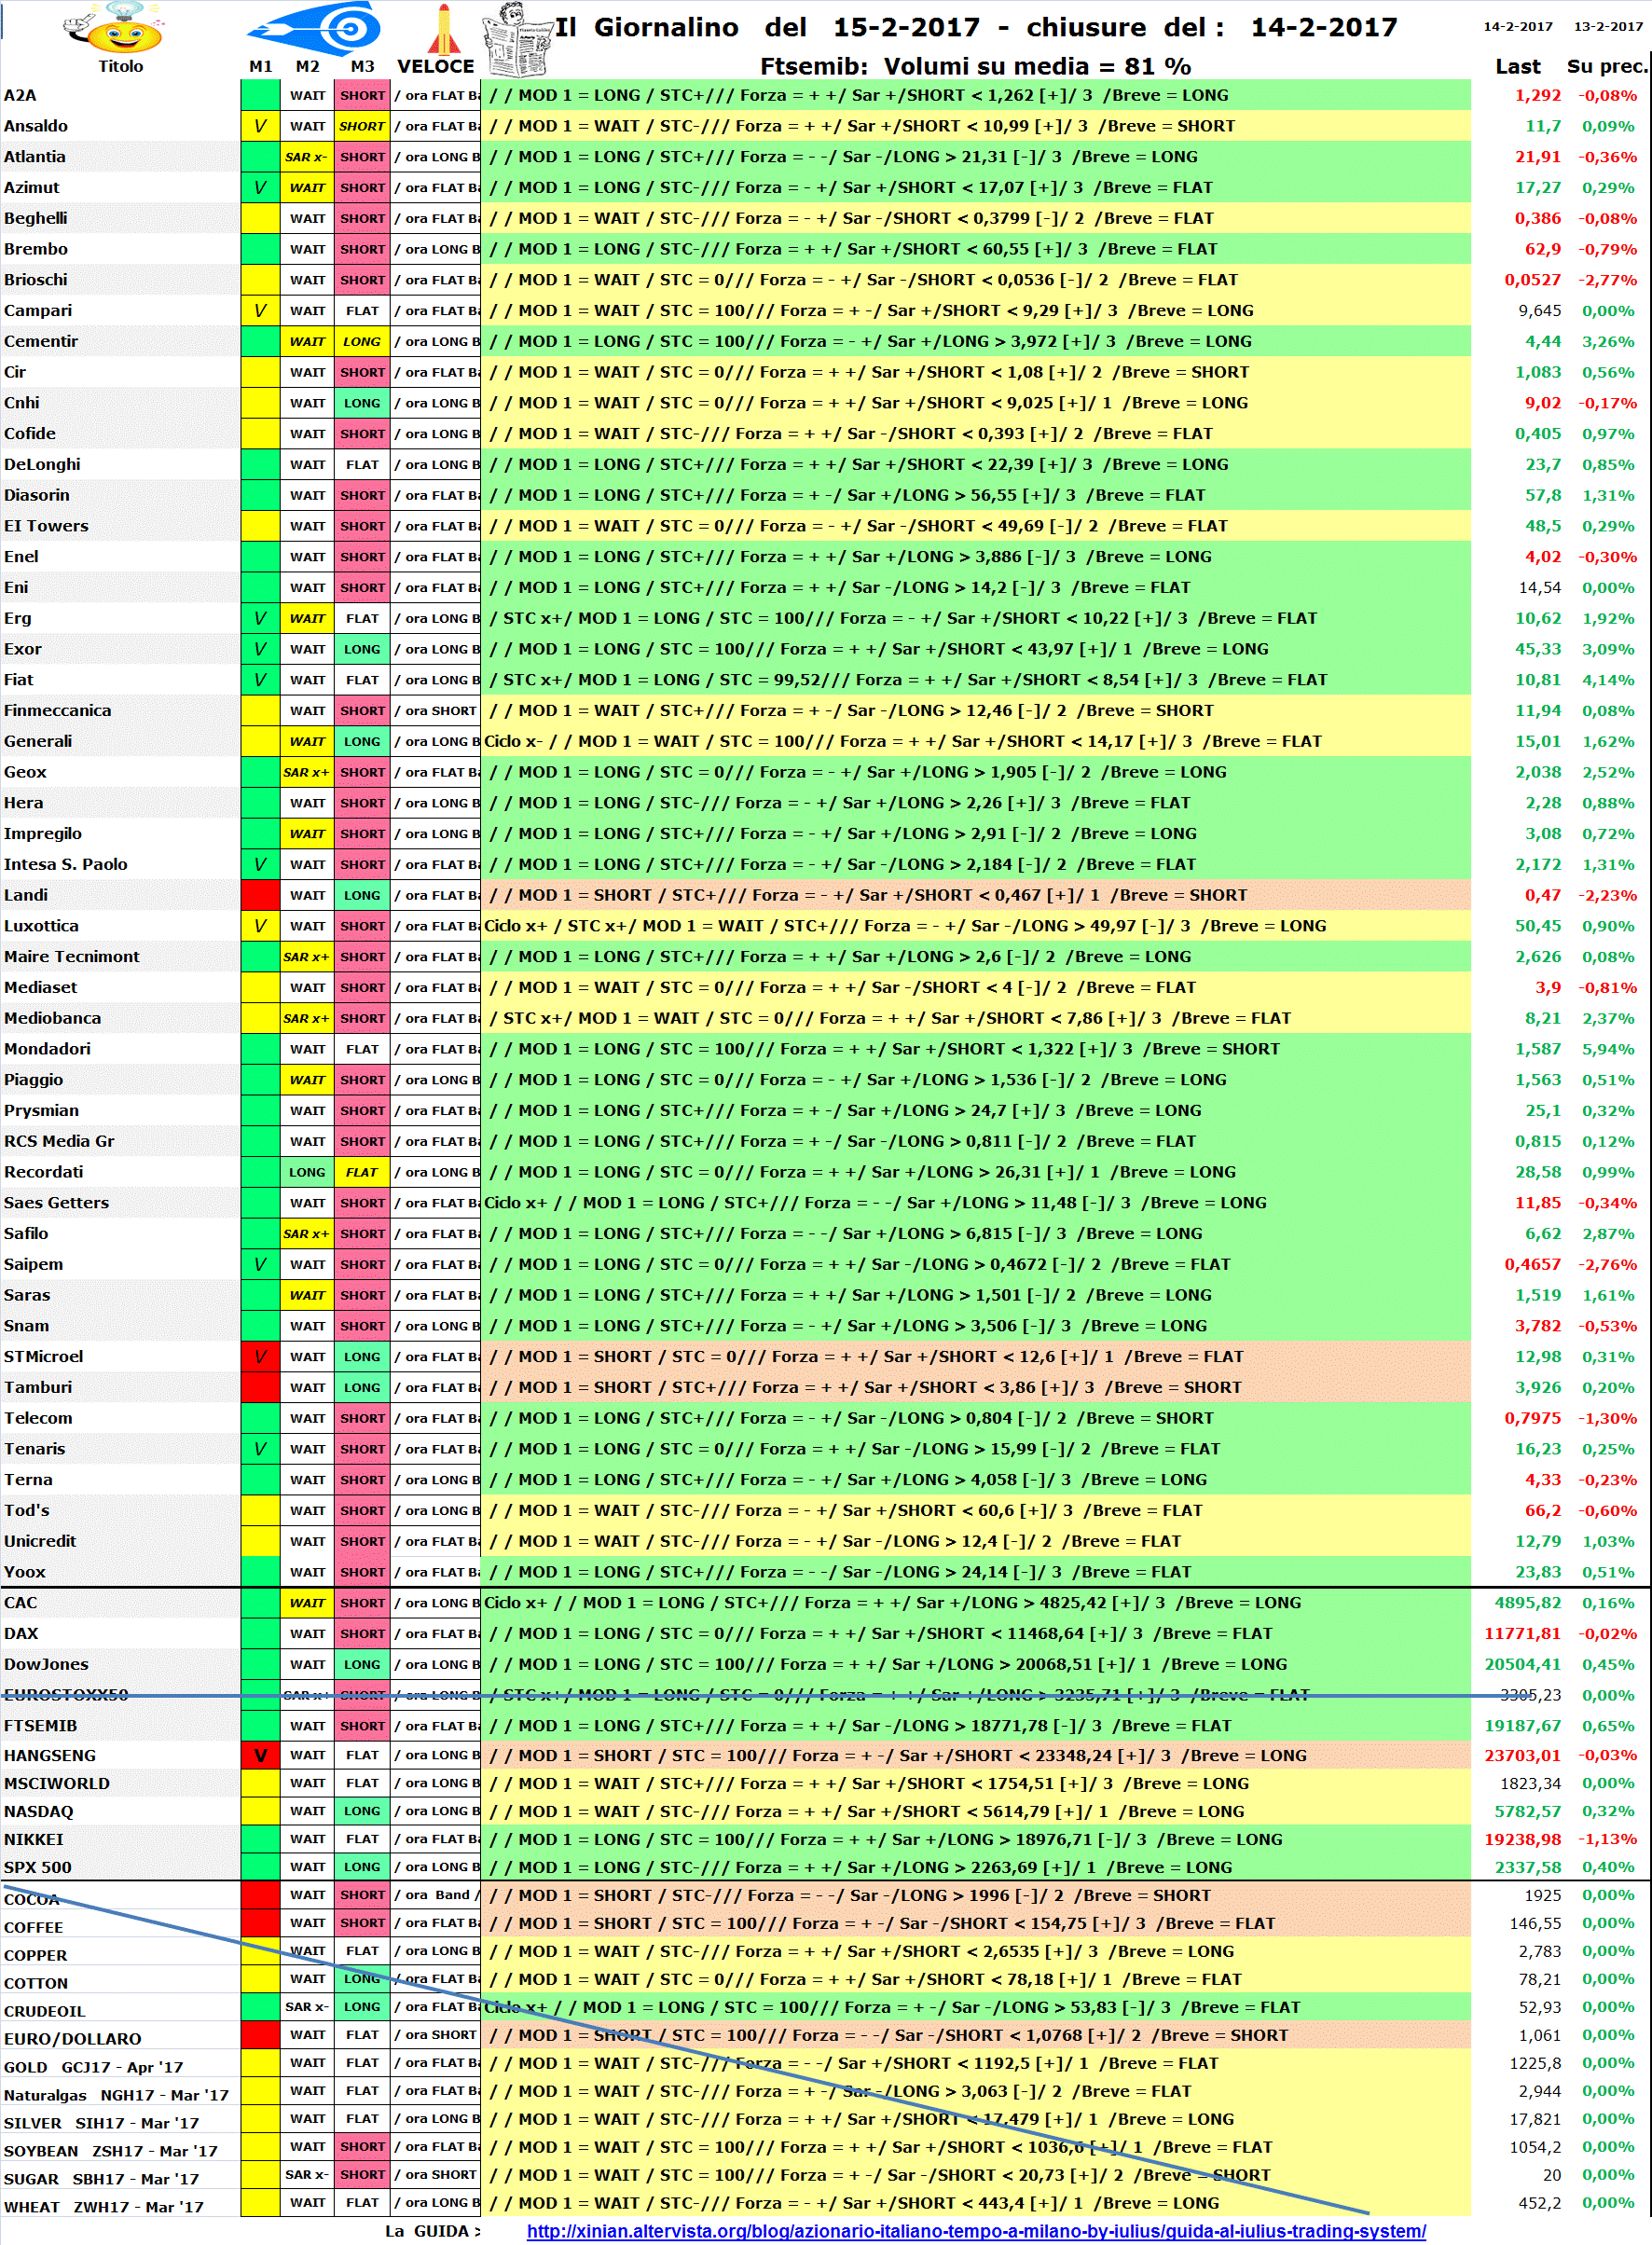1652x2245 pixels.
Task: Click the green V cell for Azimut
Action: coord(260,187)
